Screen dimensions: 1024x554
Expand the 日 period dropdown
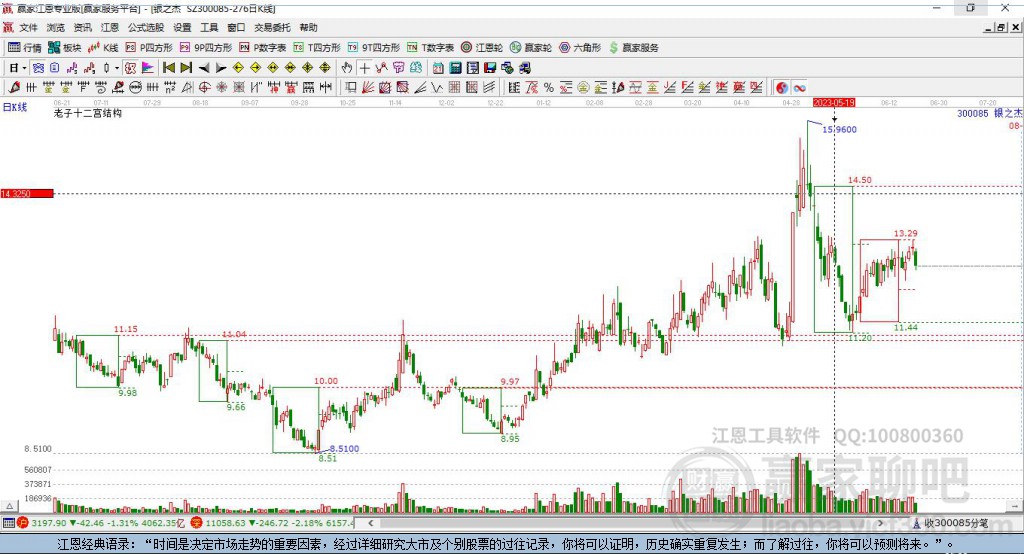point(24,68)
